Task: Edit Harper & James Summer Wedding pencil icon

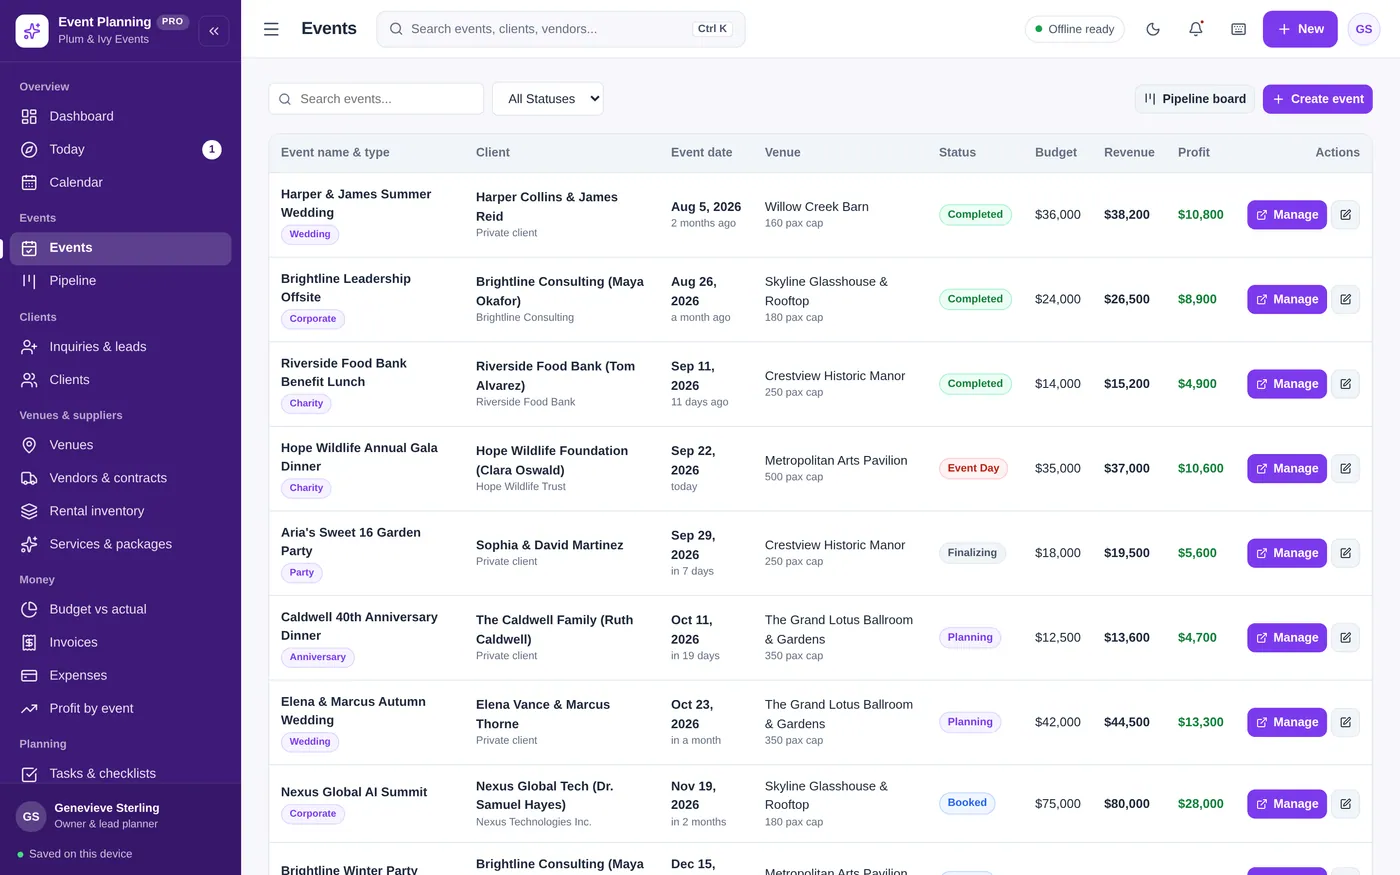Action: tap(1346, 215)
